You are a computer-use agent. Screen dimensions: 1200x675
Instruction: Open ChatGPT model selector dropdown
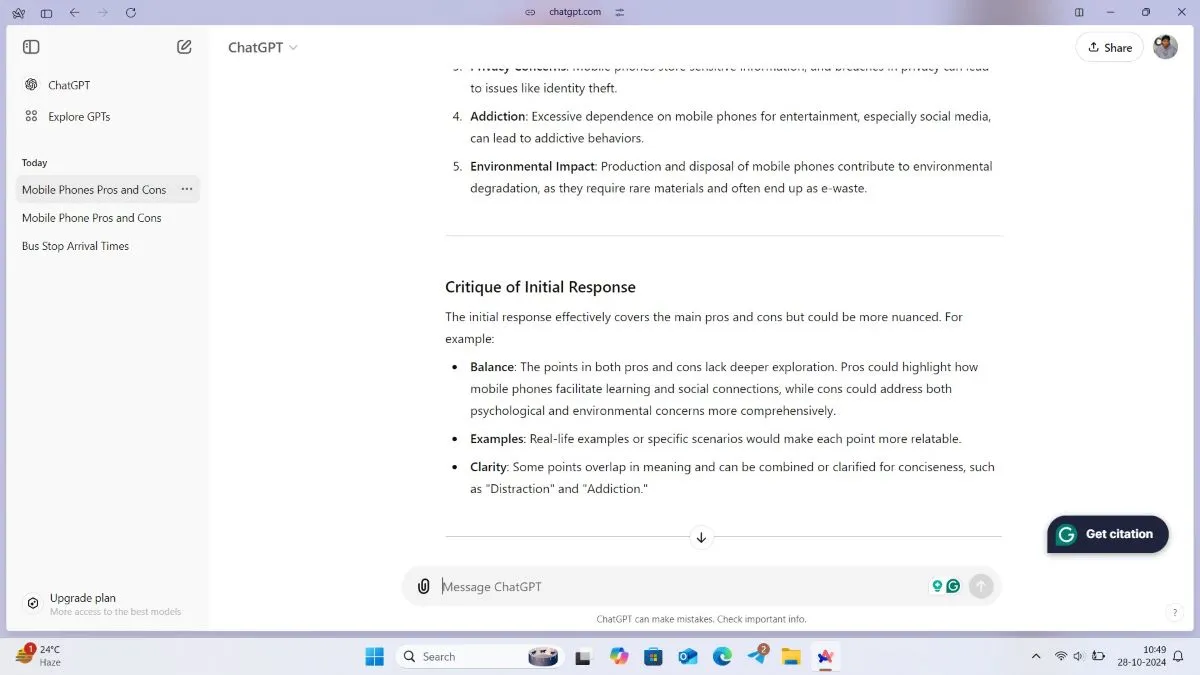coord(263,47)
